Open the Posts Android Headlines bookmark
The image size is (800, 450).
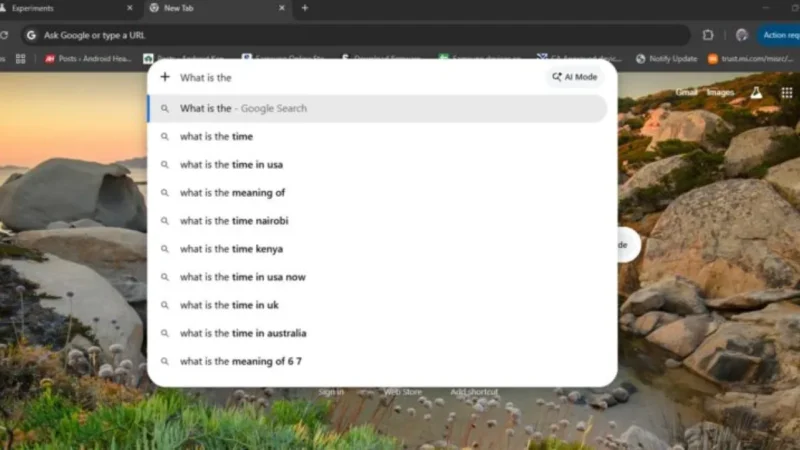[x=88, y=59]
